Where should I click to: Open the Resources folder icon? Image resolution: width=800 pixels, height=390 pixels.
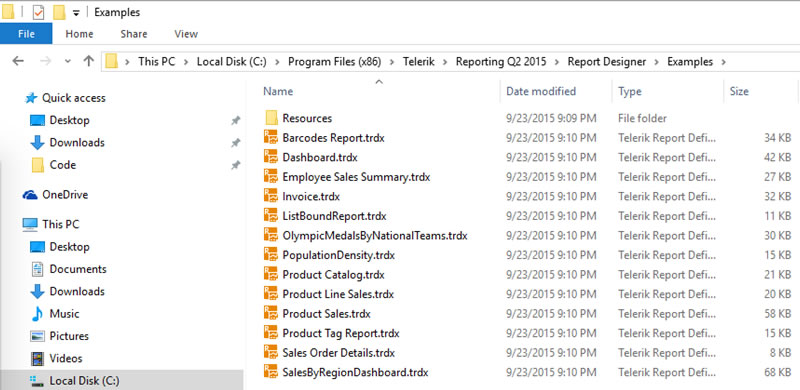tap(271, 118)
